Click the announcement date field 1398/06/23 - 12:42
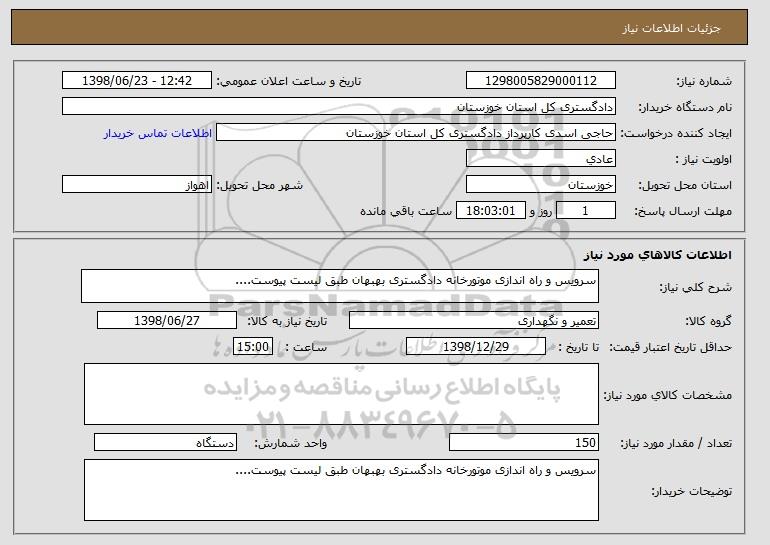Viewport: 770px width, 545px height. 137,81
